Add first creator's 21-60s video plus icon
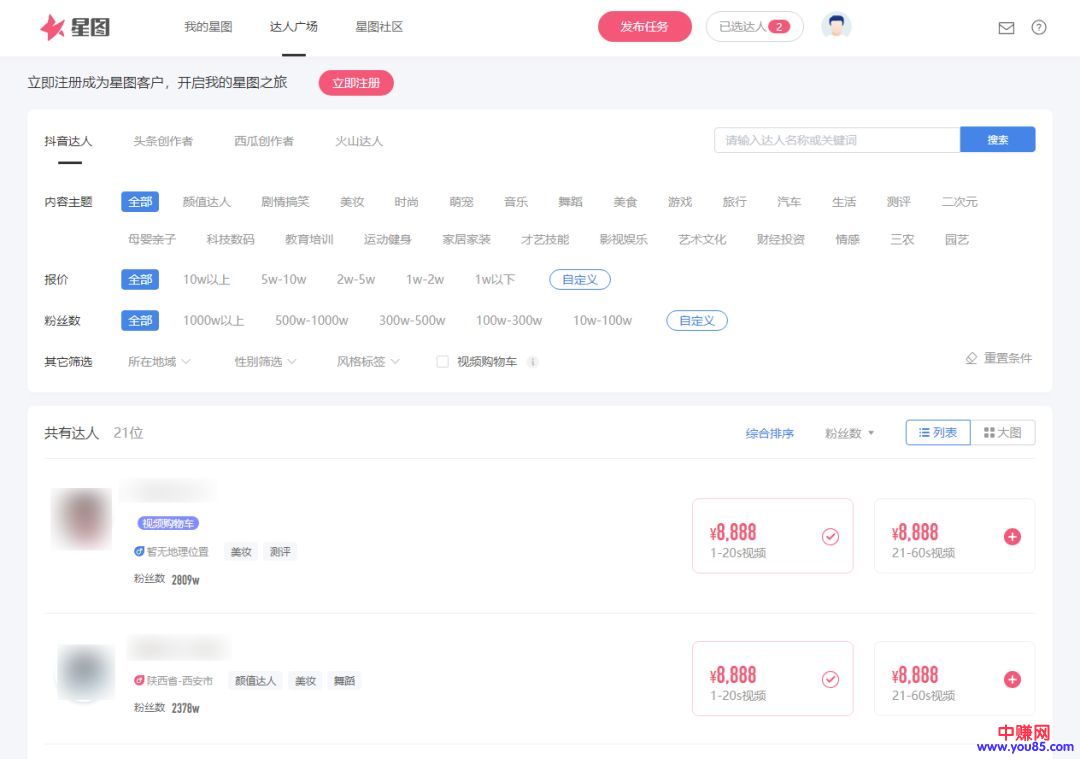1080x759 pixels. click(1012, 537)
